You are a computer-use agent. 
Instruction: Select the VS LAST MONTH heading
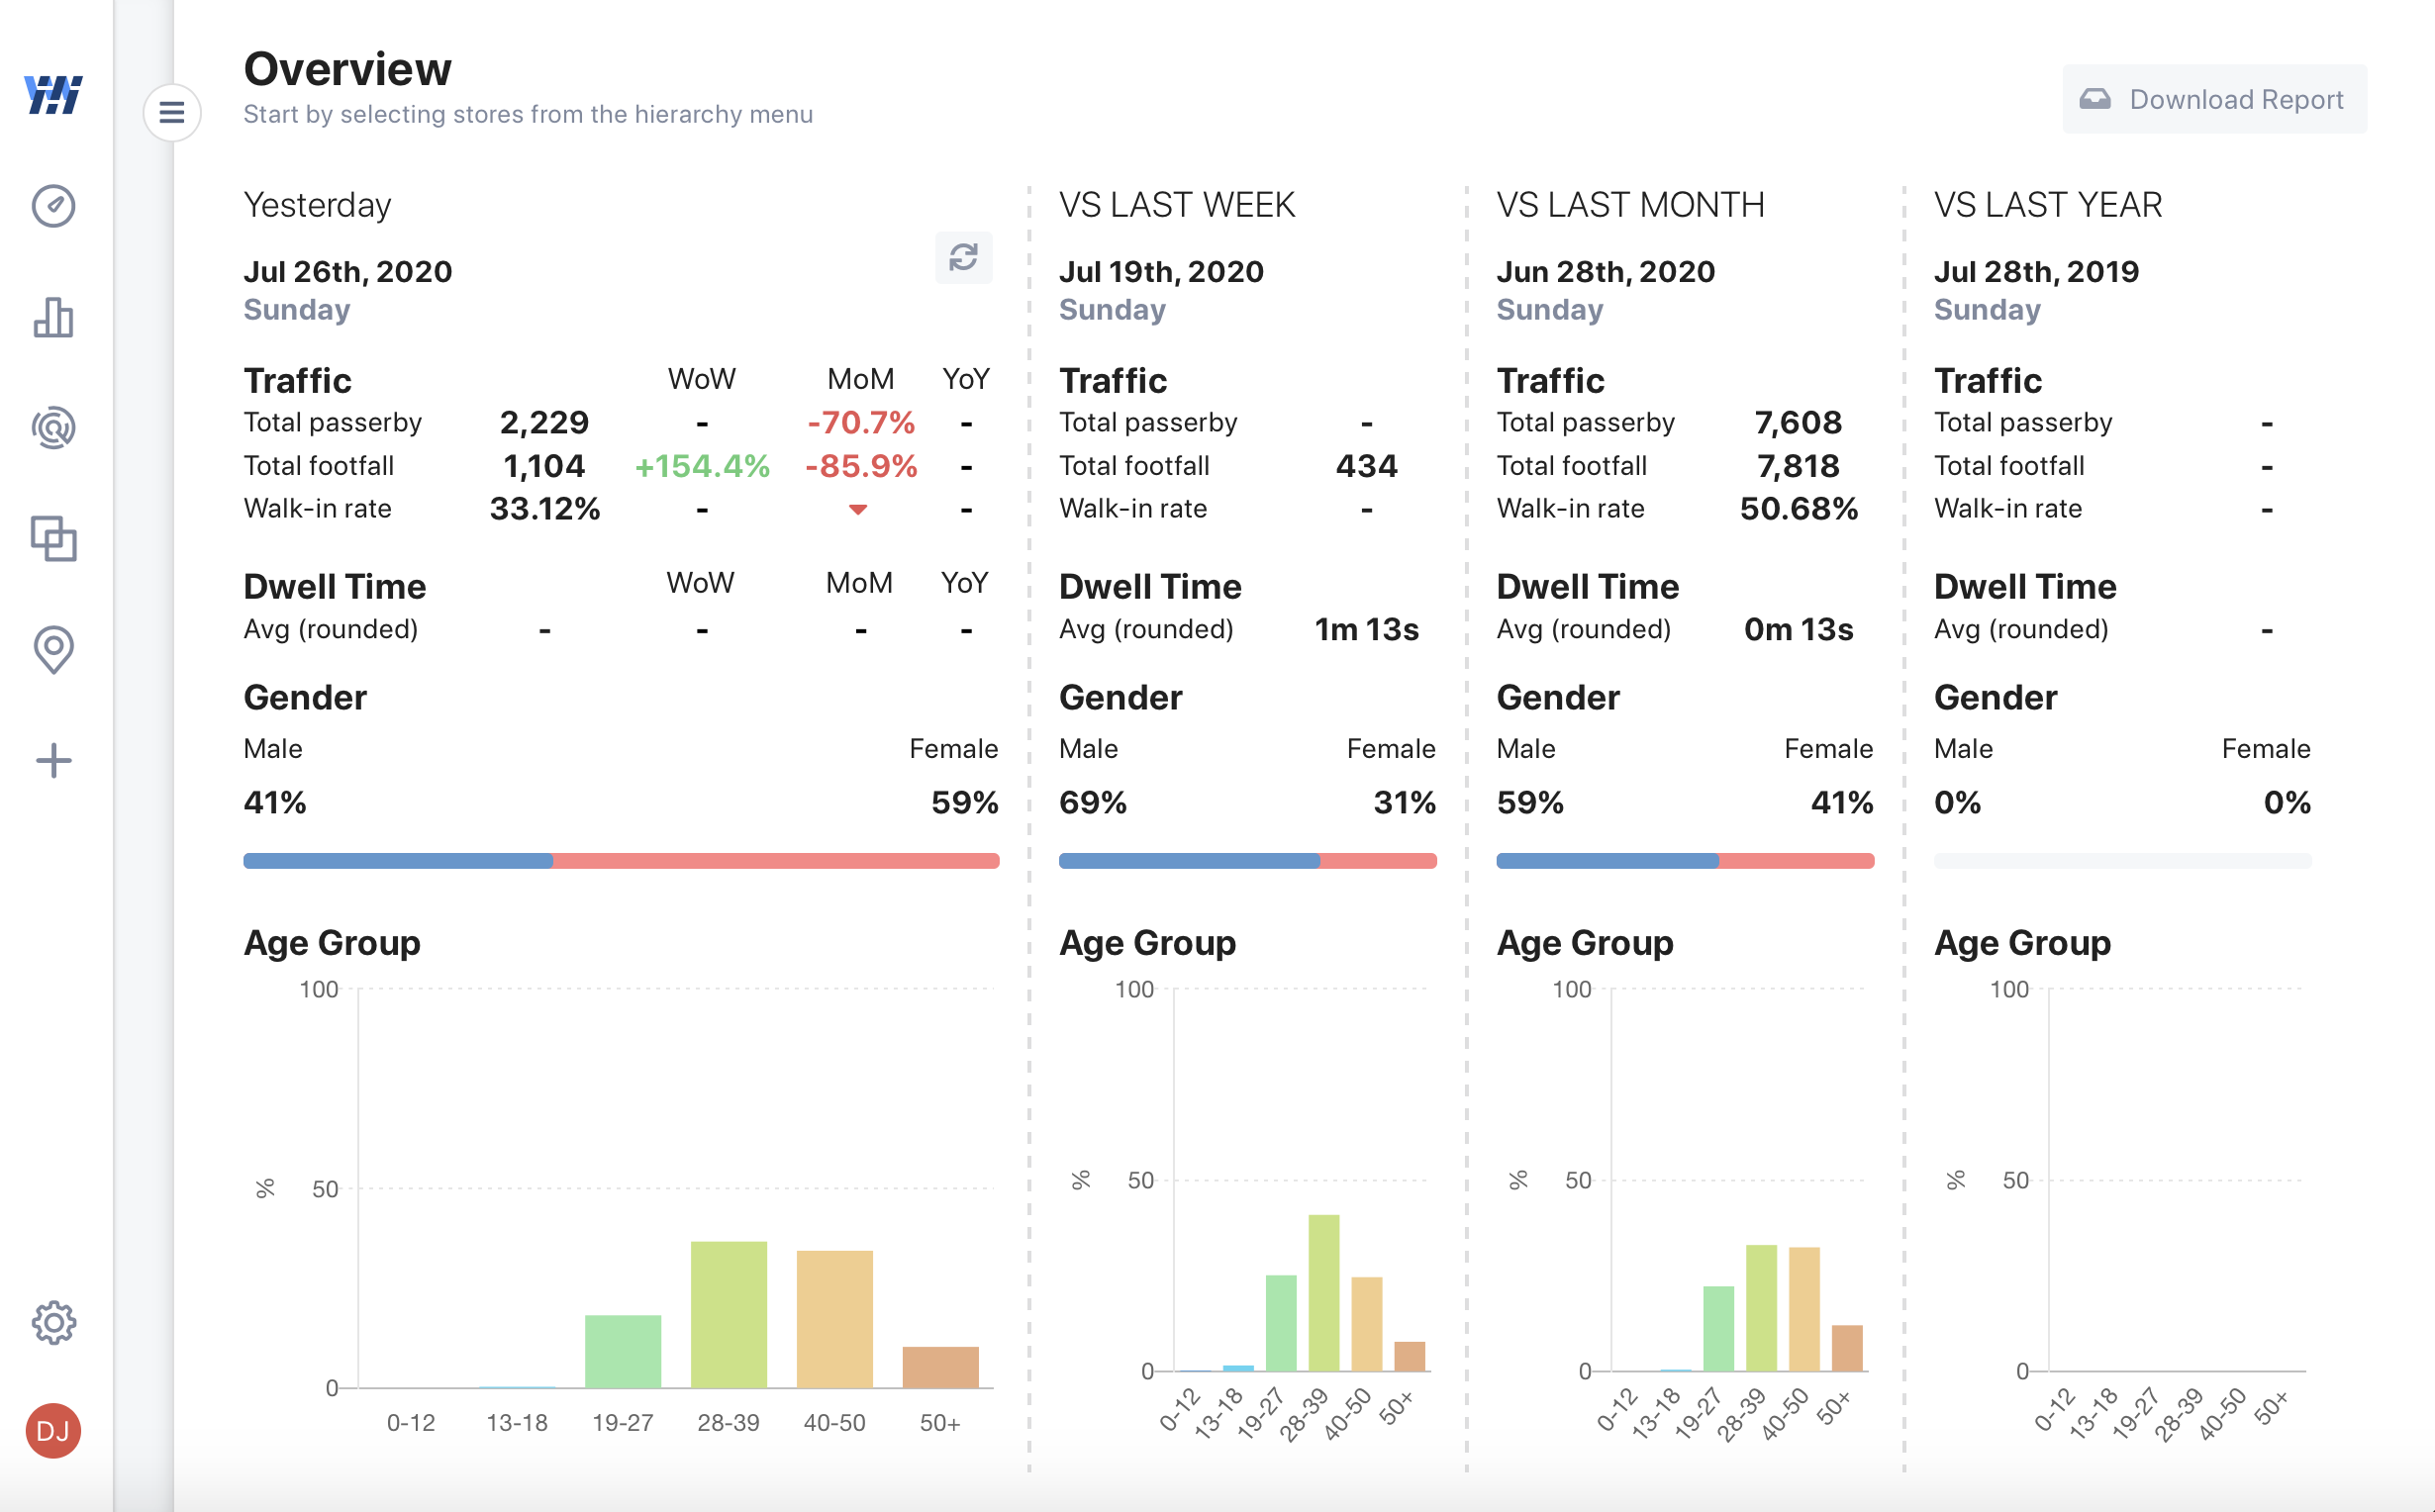(1630, 205)
